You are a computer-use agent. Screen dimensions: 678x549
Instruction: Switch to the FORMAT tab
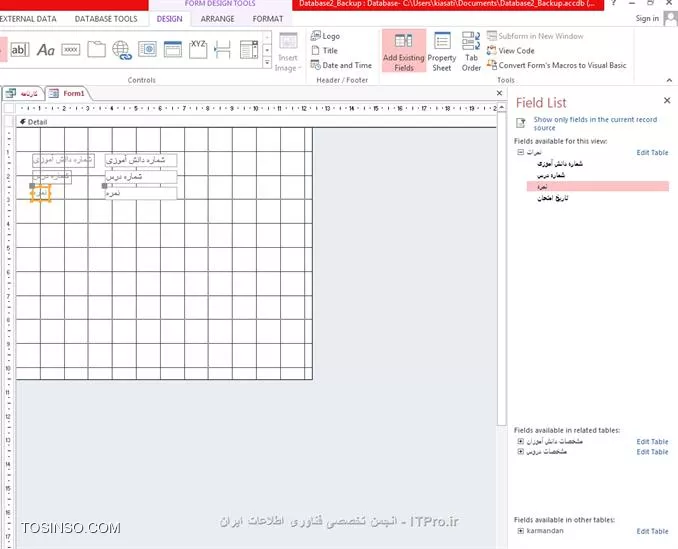(x=268, y=19)
